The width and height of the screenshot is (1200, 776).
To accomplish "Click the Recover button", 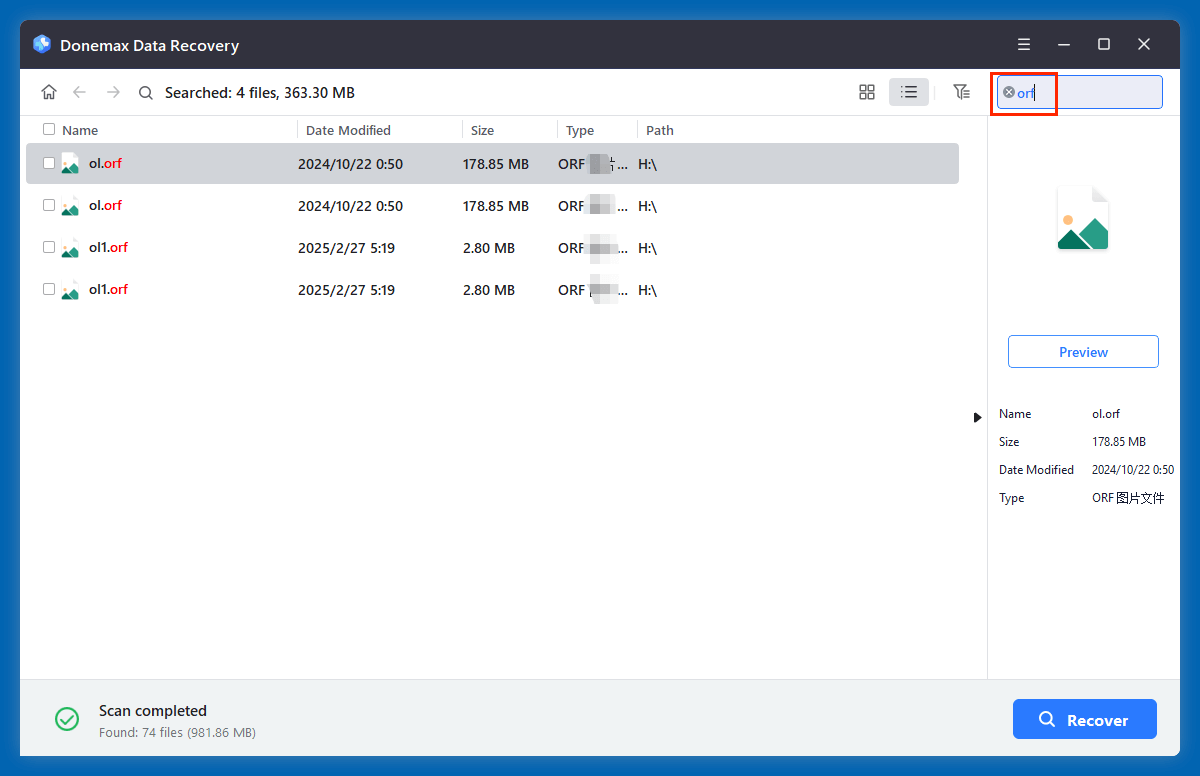I will pyautogui.click(x=1084, y=719).
